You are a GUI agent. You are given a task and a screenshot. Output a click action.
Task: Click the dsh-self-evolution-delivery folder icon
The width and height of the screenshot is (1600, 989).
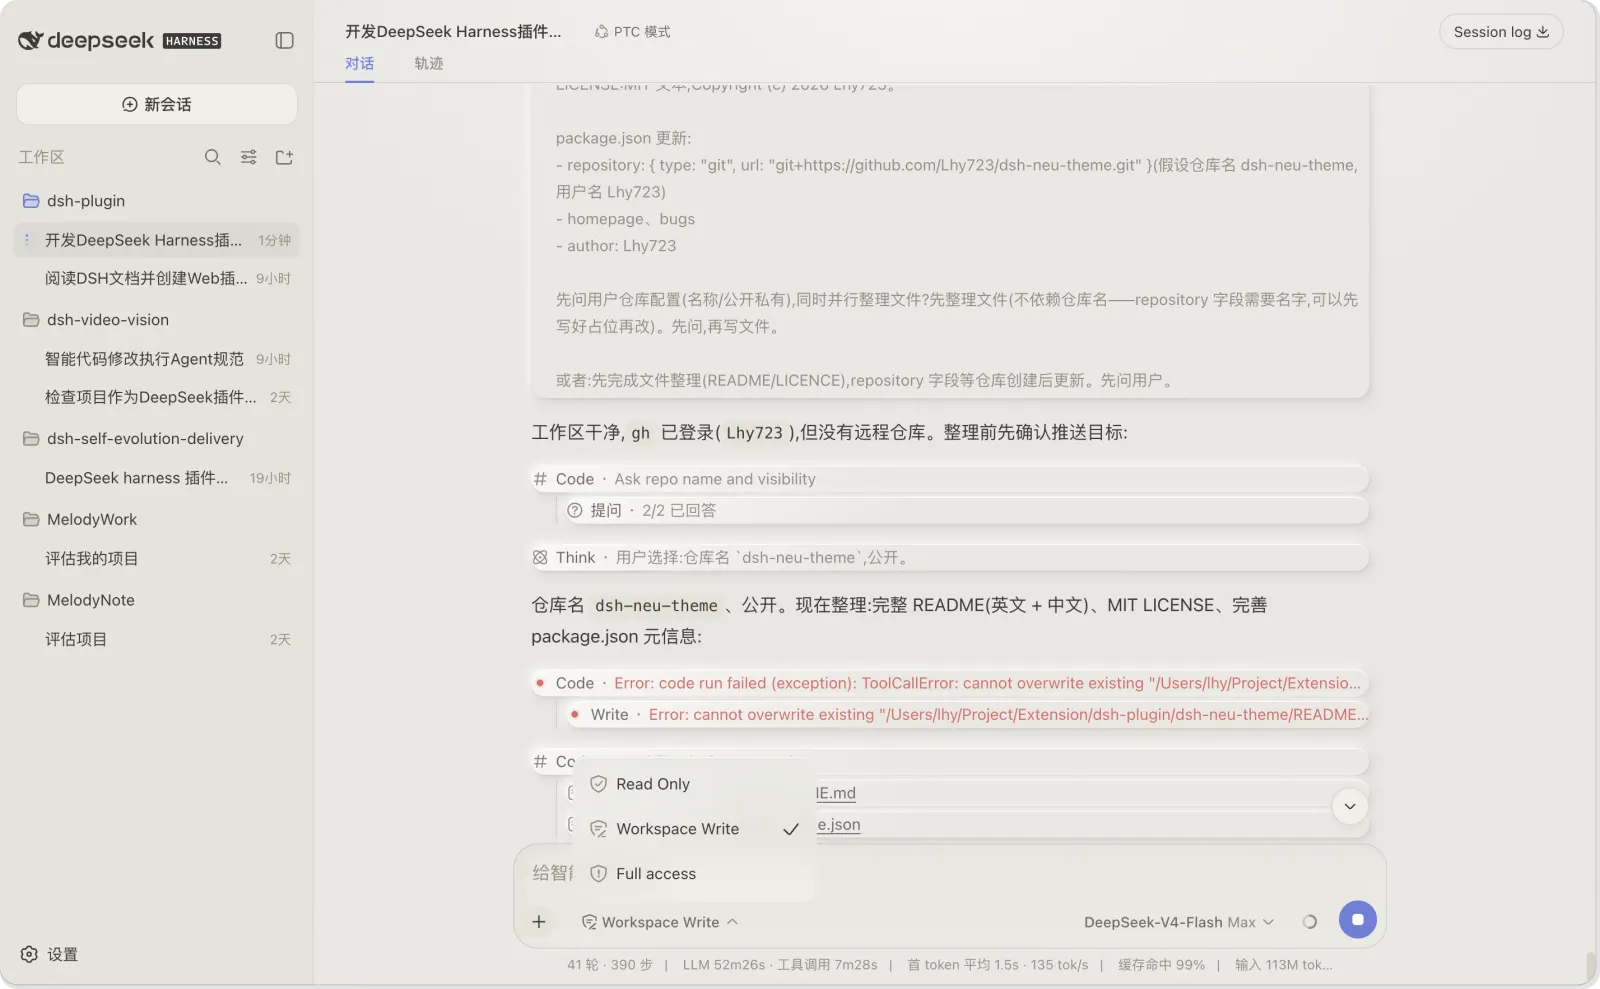pos(31,439)
